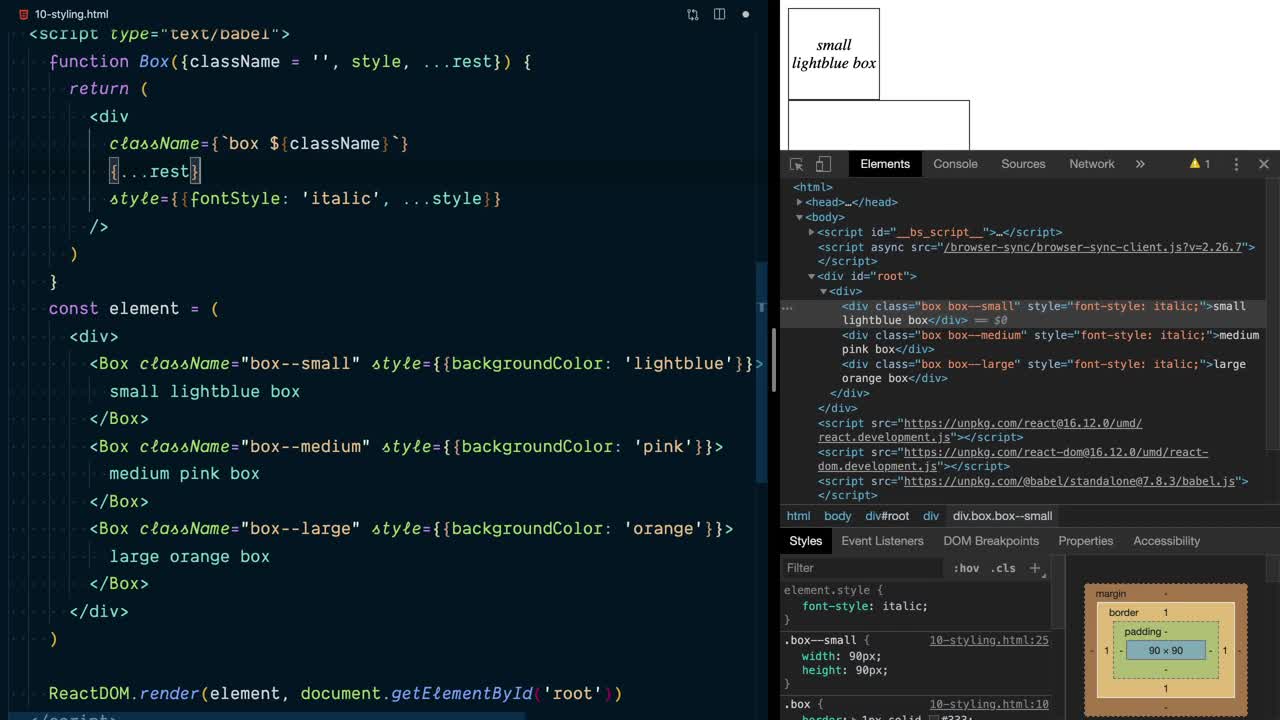Open the Event Listeners tab
1280x720 pixels.
(x=882, y=541)
